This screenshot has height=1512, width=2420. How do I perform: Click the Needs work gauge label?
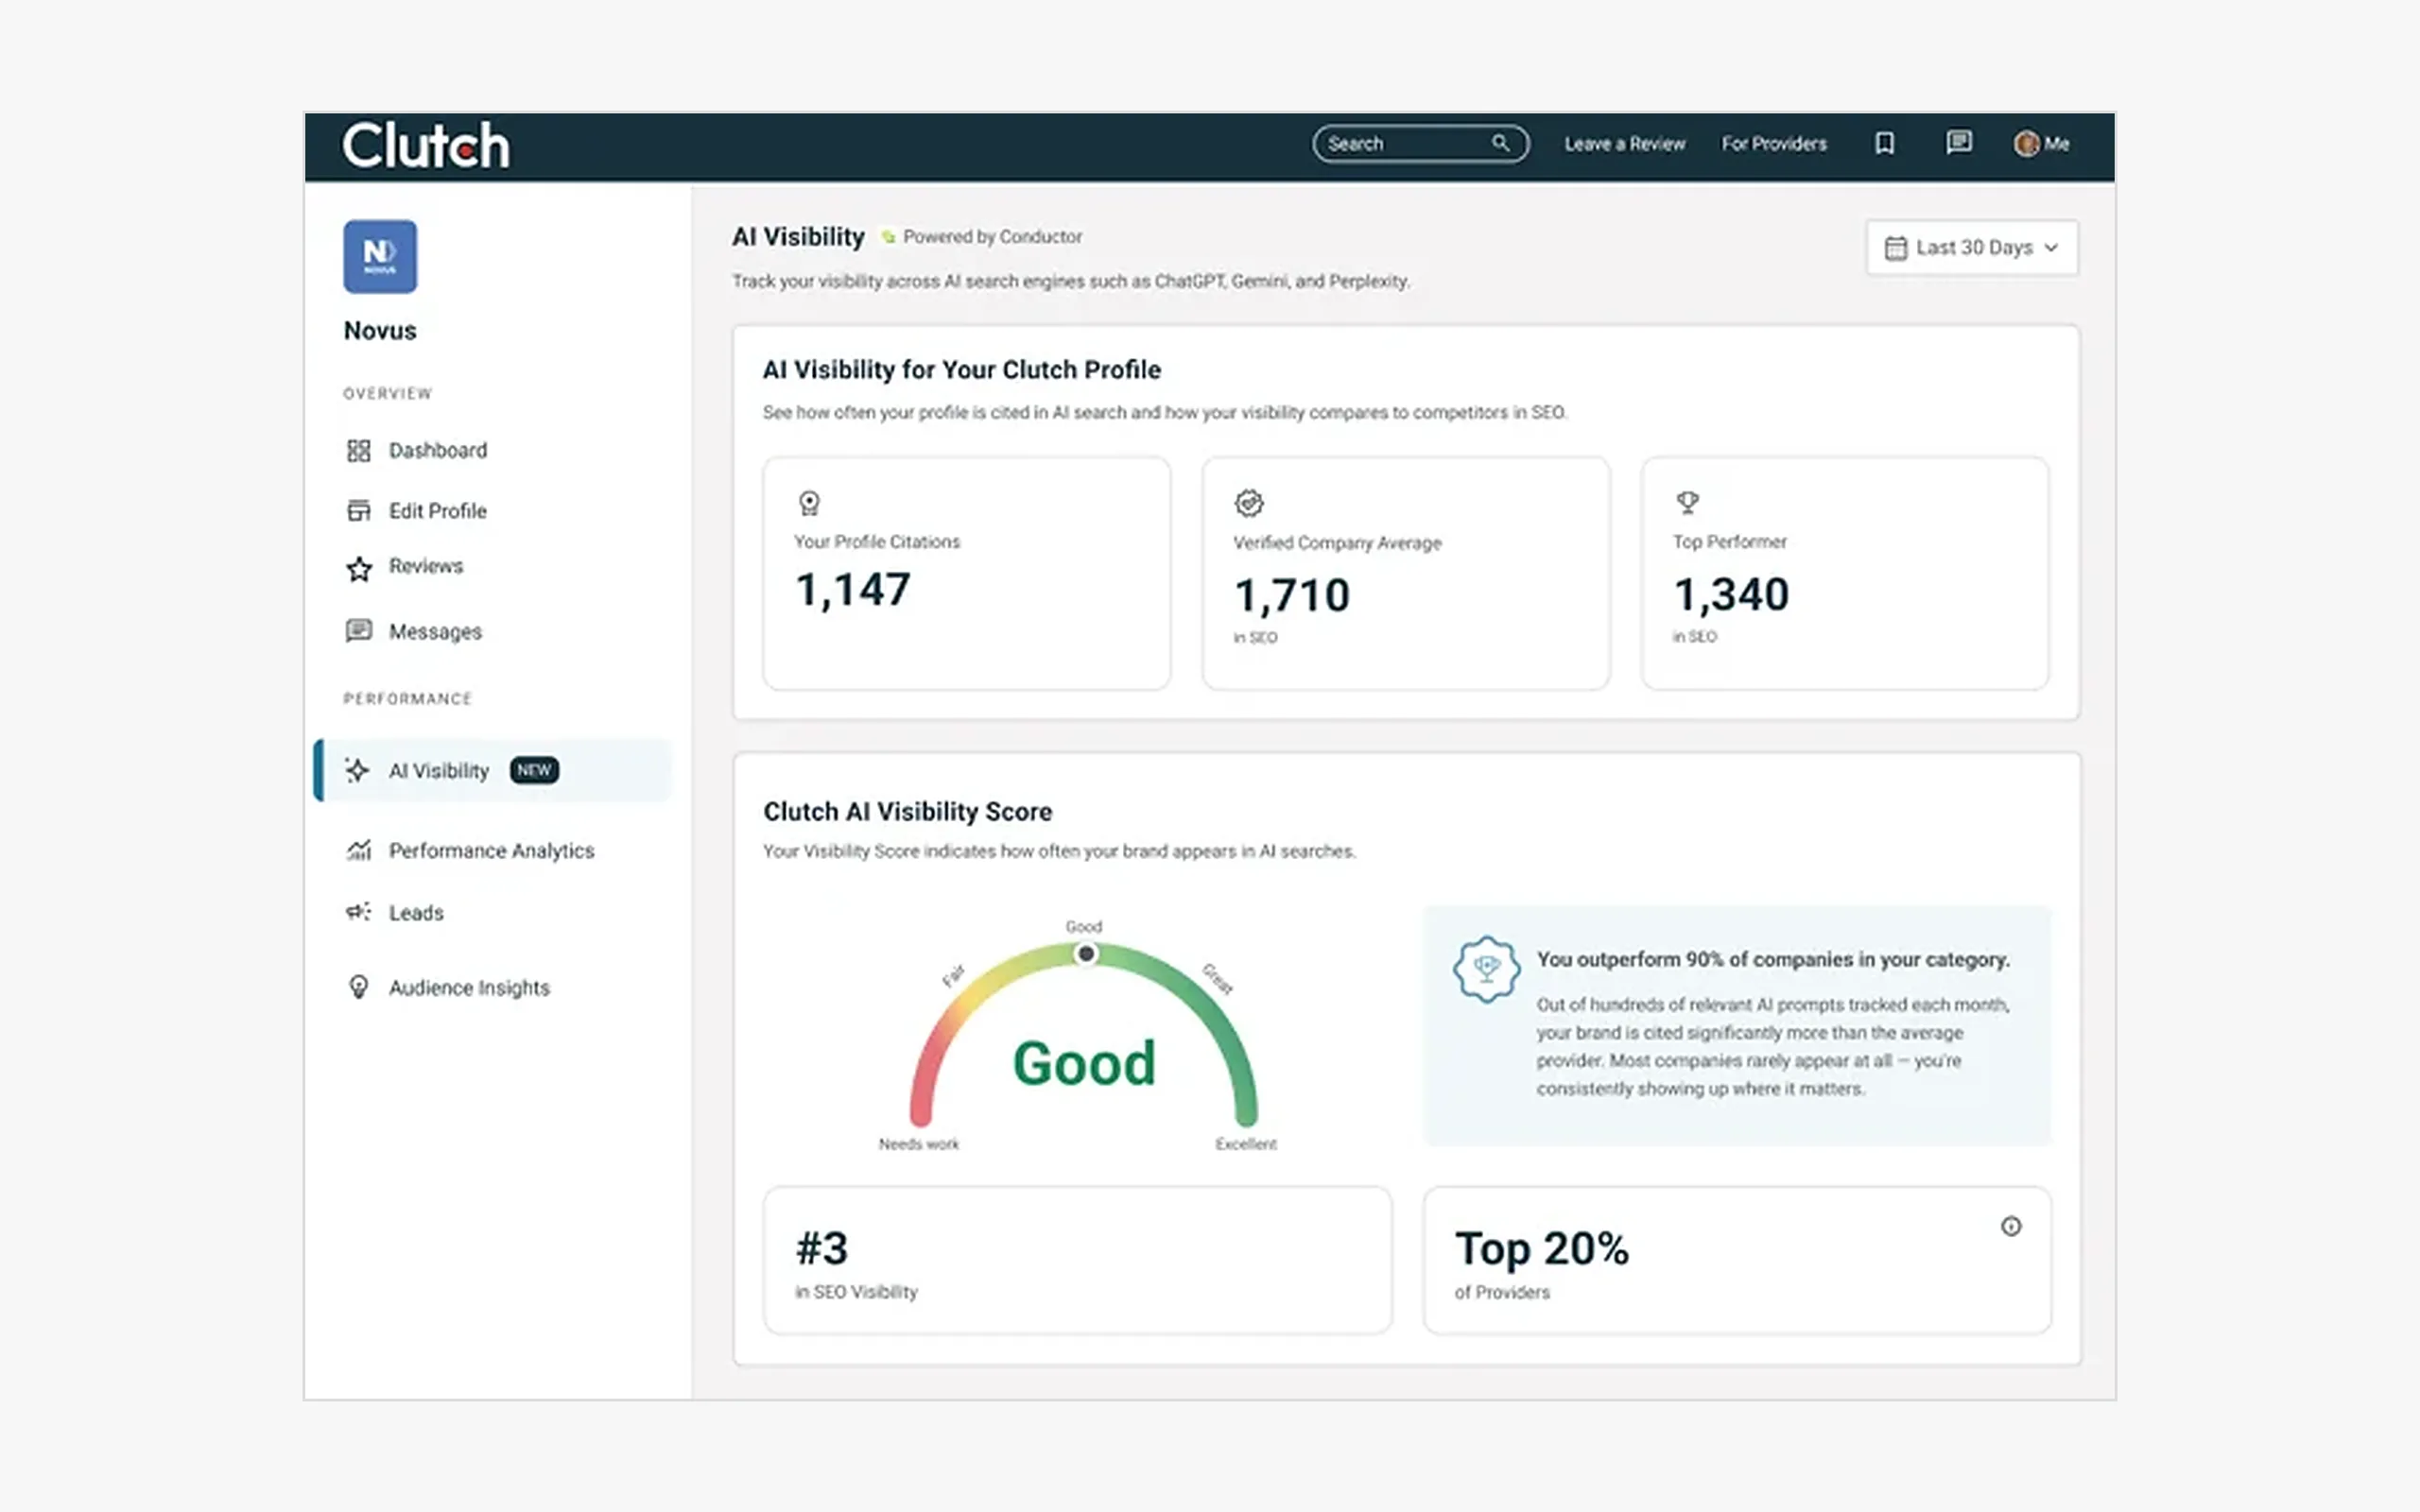[919, 1144]
